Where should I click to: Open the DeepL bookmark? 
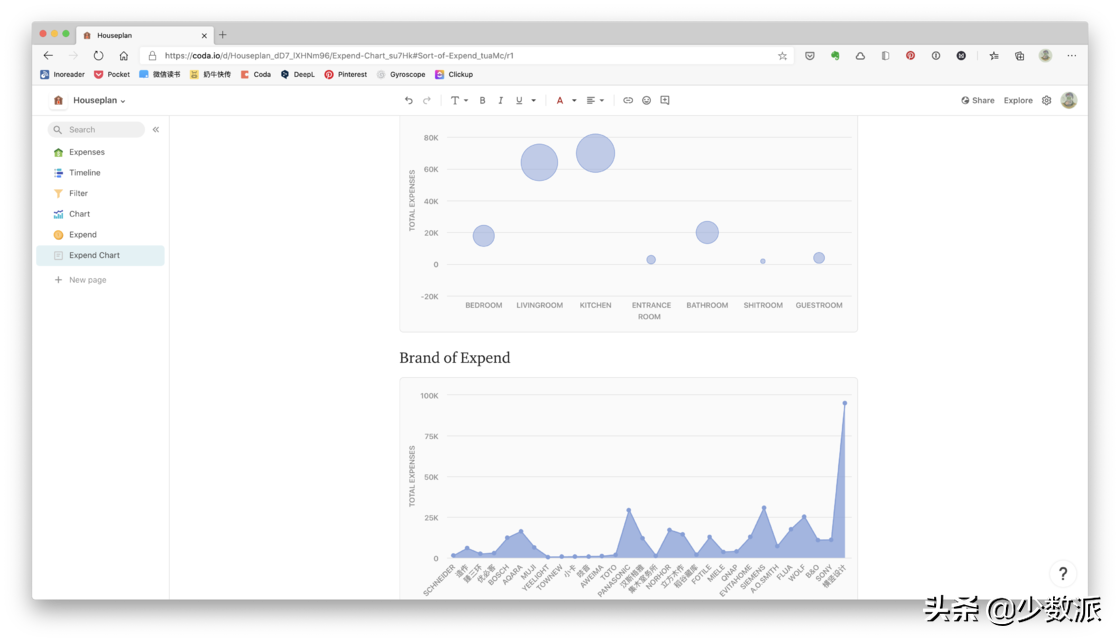(x=297, y=74)
